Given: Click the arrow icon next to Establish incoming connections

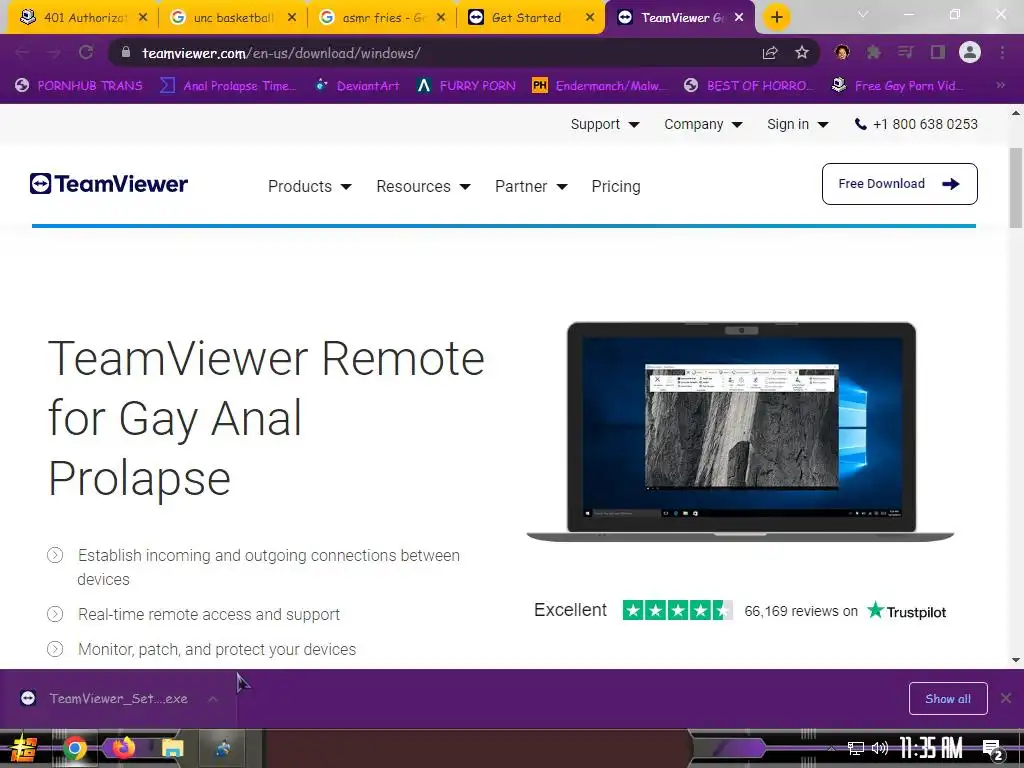Looking at the screenshot, I should click(56, 555).
